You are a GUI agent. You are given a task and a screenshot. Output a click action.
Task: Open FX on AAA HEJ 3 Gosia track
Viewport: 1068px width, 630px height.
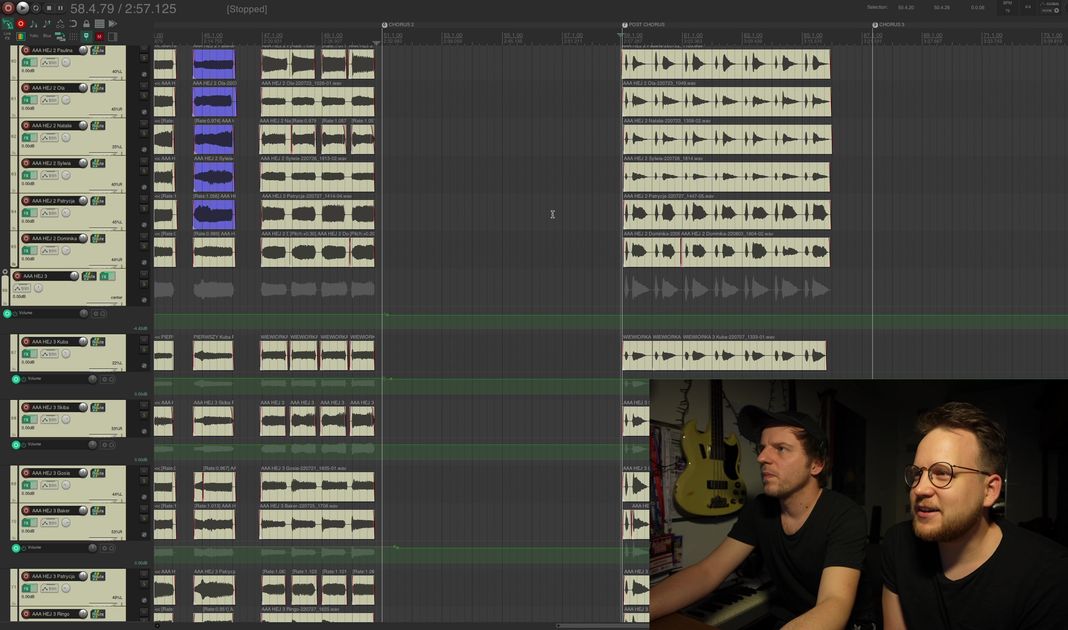point(27,484)
